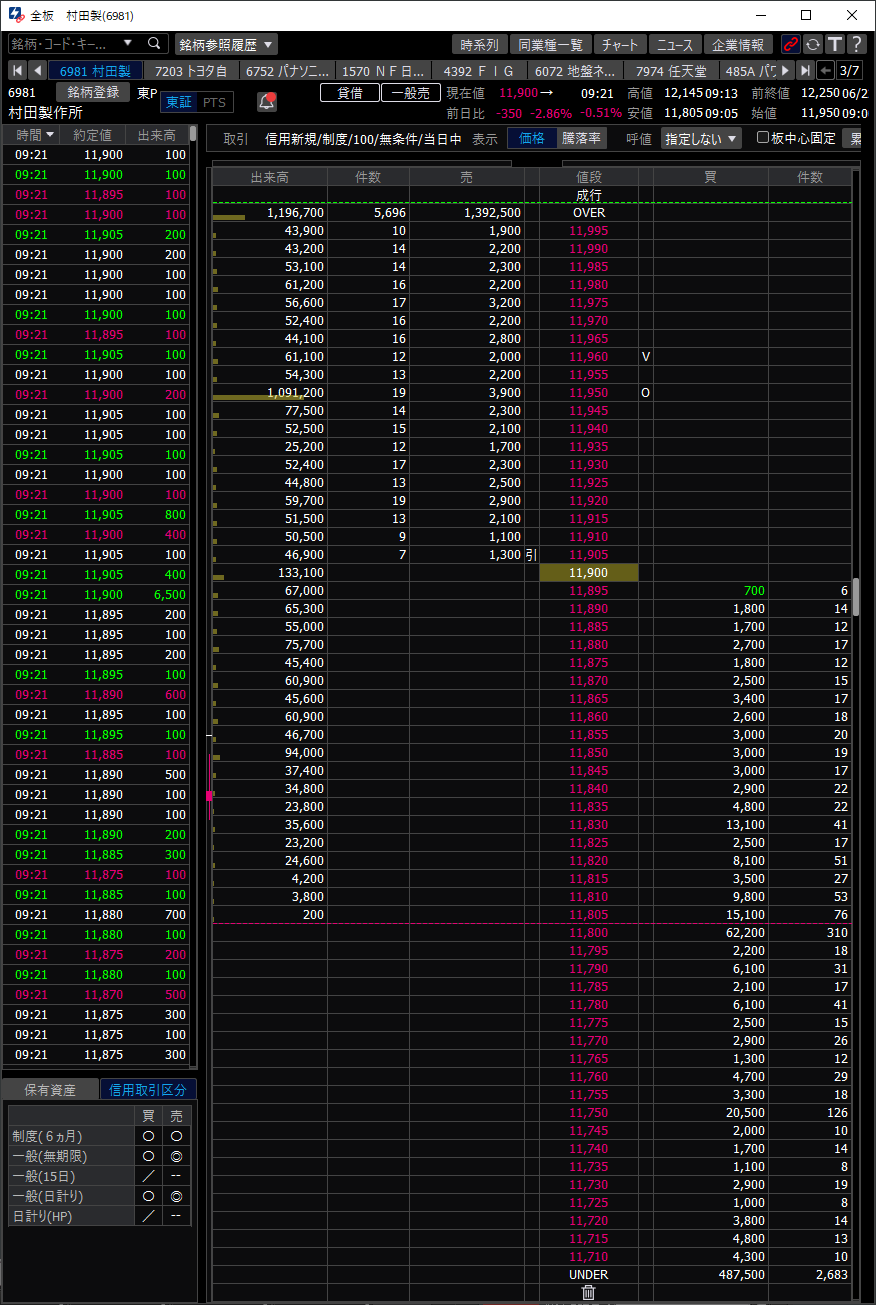
Task: Click price 11,750 in the order board
Action: point(588,1112)
